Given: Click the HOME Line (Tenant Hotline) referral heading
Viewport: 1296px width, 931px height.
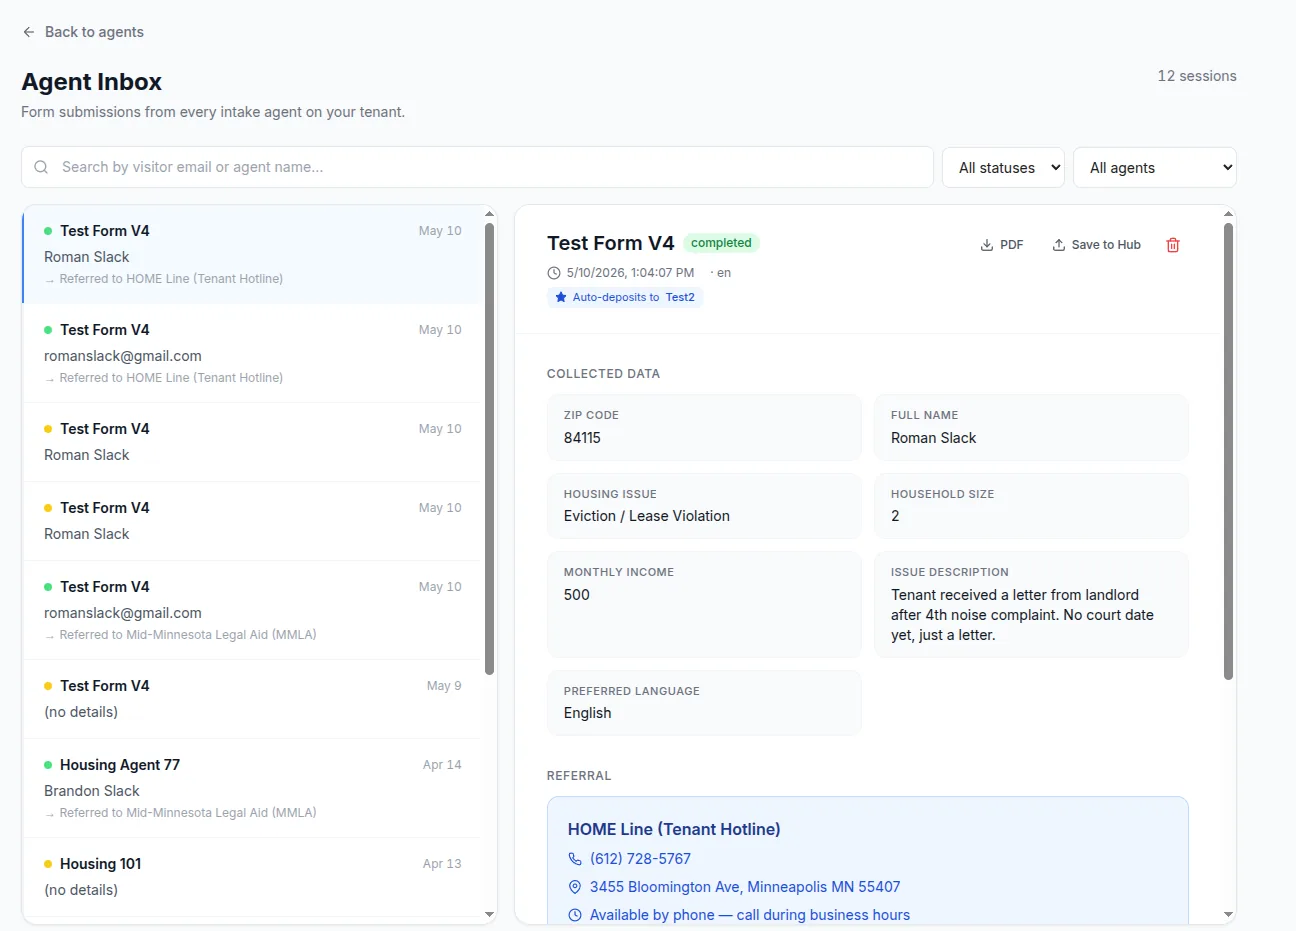Looking at the screenshot, I should click(674, 829).
